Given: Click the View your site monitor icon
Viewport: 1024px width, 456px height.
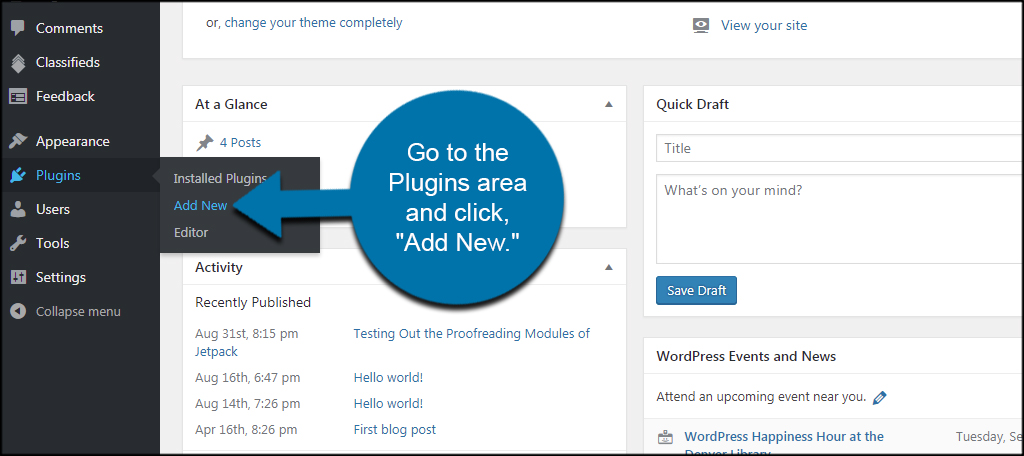Looking at the screenshot, I should [701, 26].
